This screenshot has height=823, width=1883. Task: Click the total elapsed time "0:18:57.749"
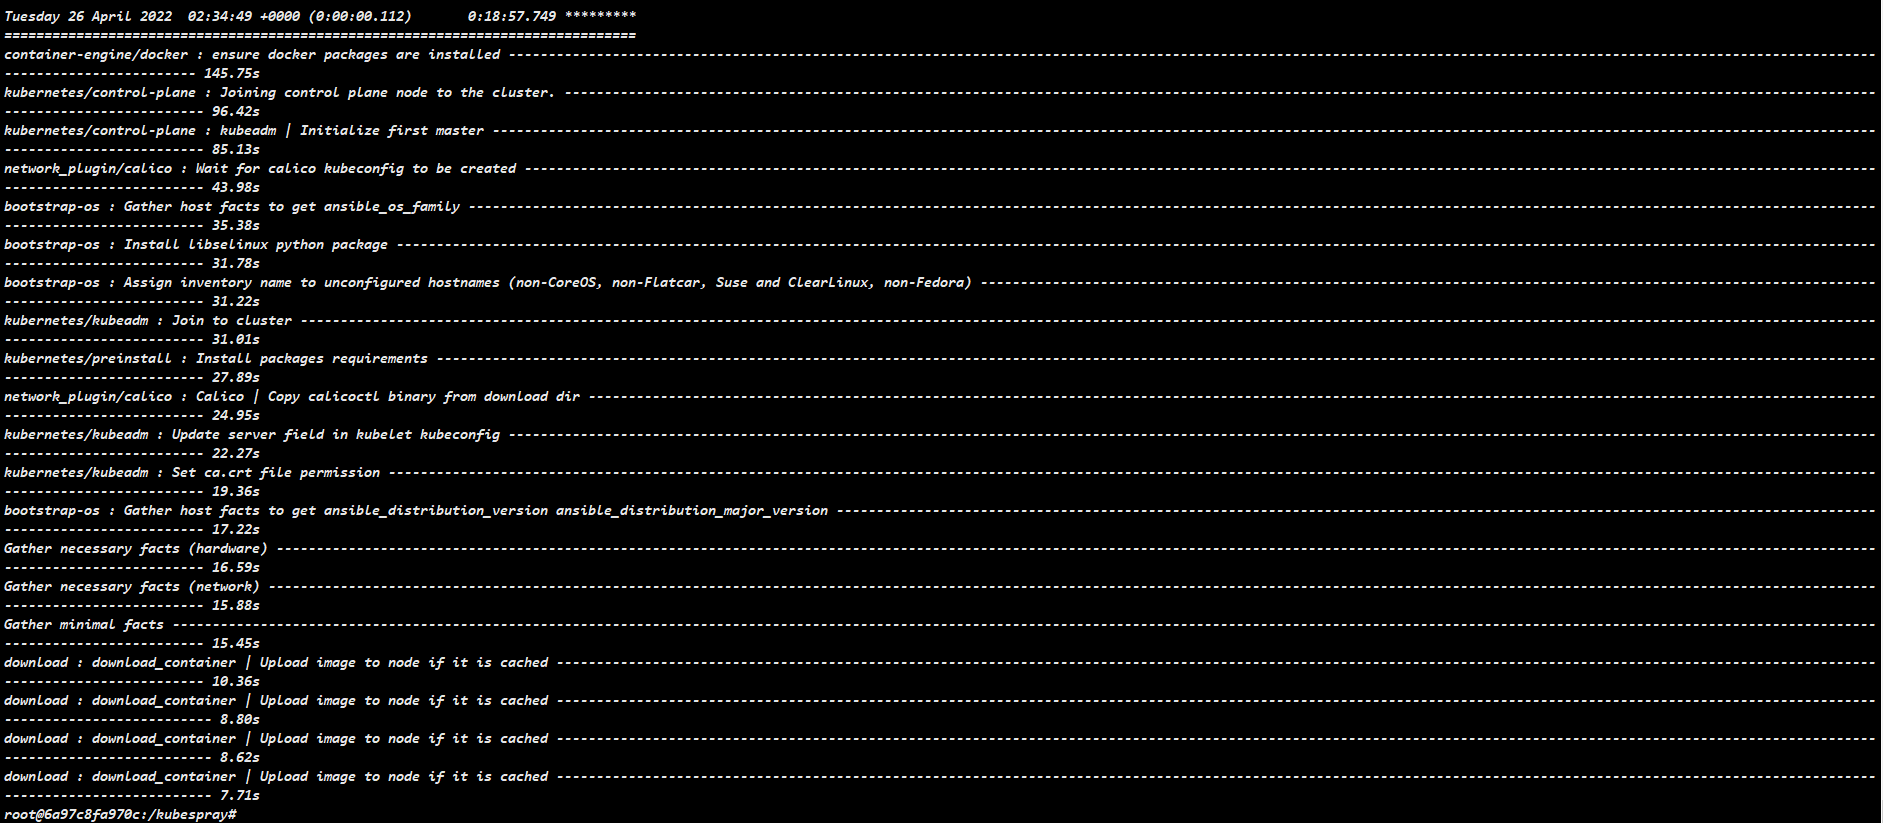point(512,16)
